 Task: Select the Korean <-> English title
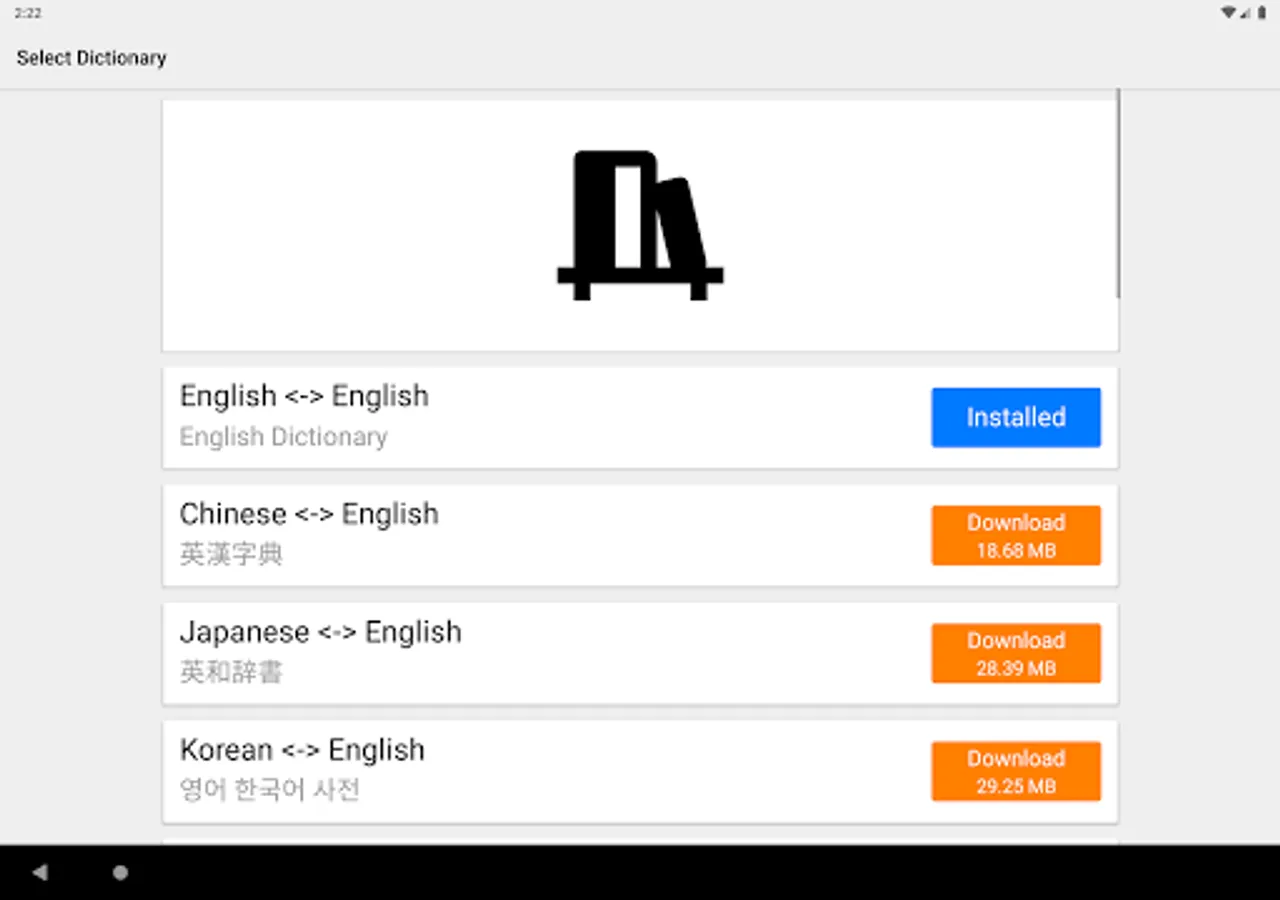(x=302, y=750)
